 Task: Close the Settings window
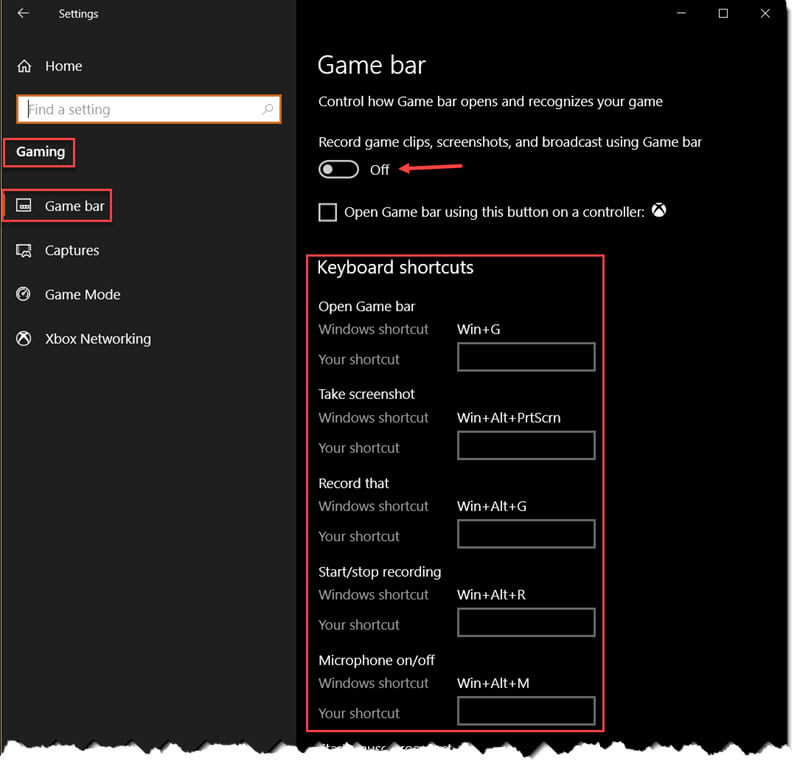tap(765, 13)
